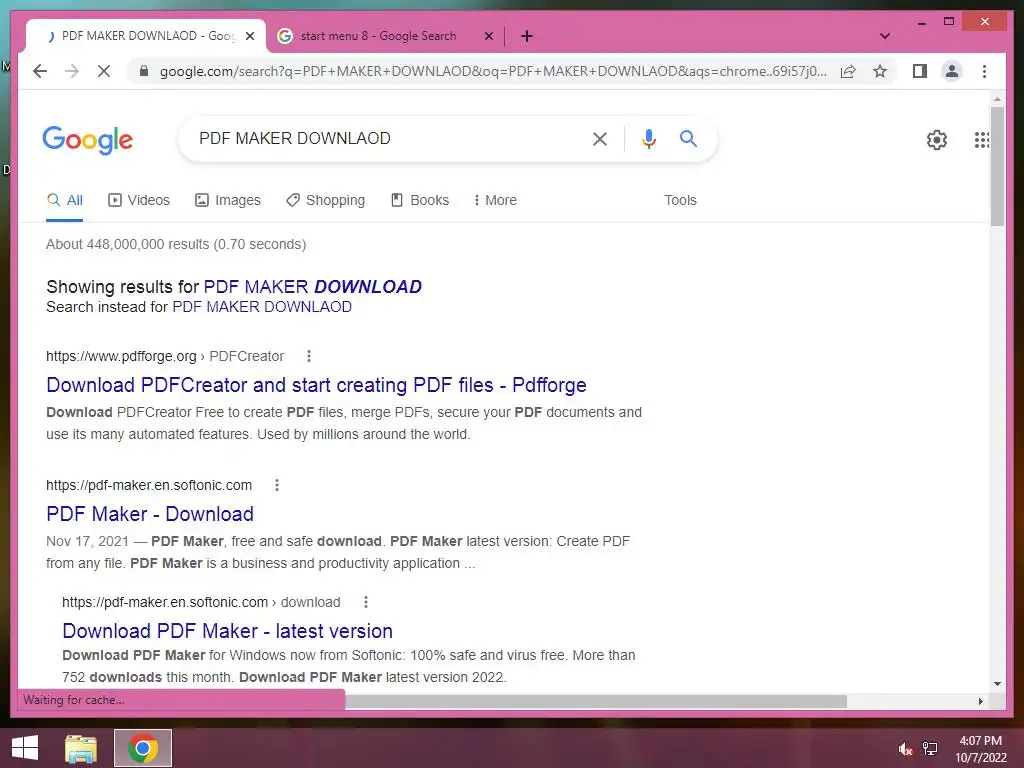Open the Google apps grid
The height and width of the screenshot is (768, 1024).
[982, 139]
